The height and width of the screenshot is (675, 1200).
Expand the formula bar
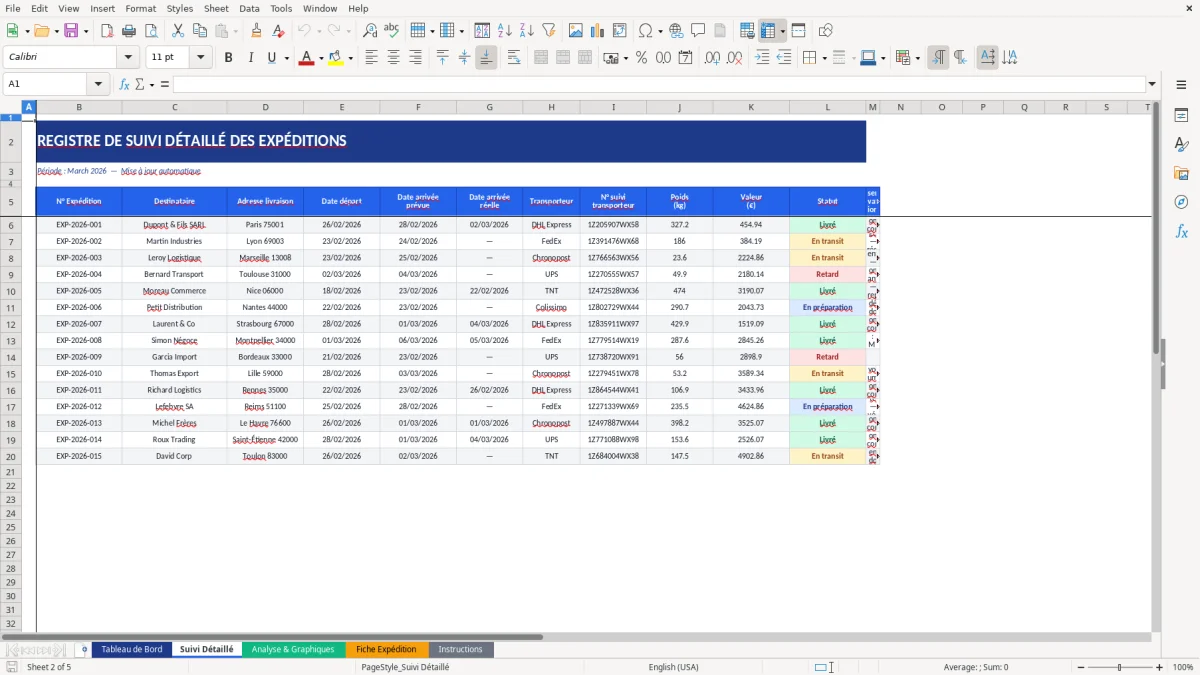pyautogui.click(x=1153, y=84)
